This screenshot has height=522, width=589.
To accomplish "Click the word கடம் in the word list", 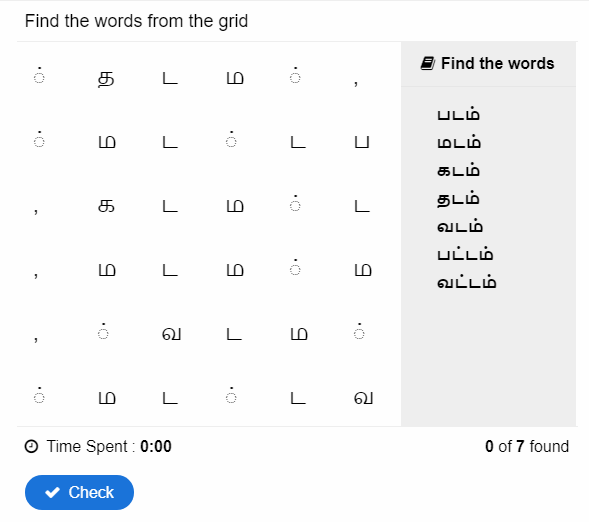I will coord(458,170).
